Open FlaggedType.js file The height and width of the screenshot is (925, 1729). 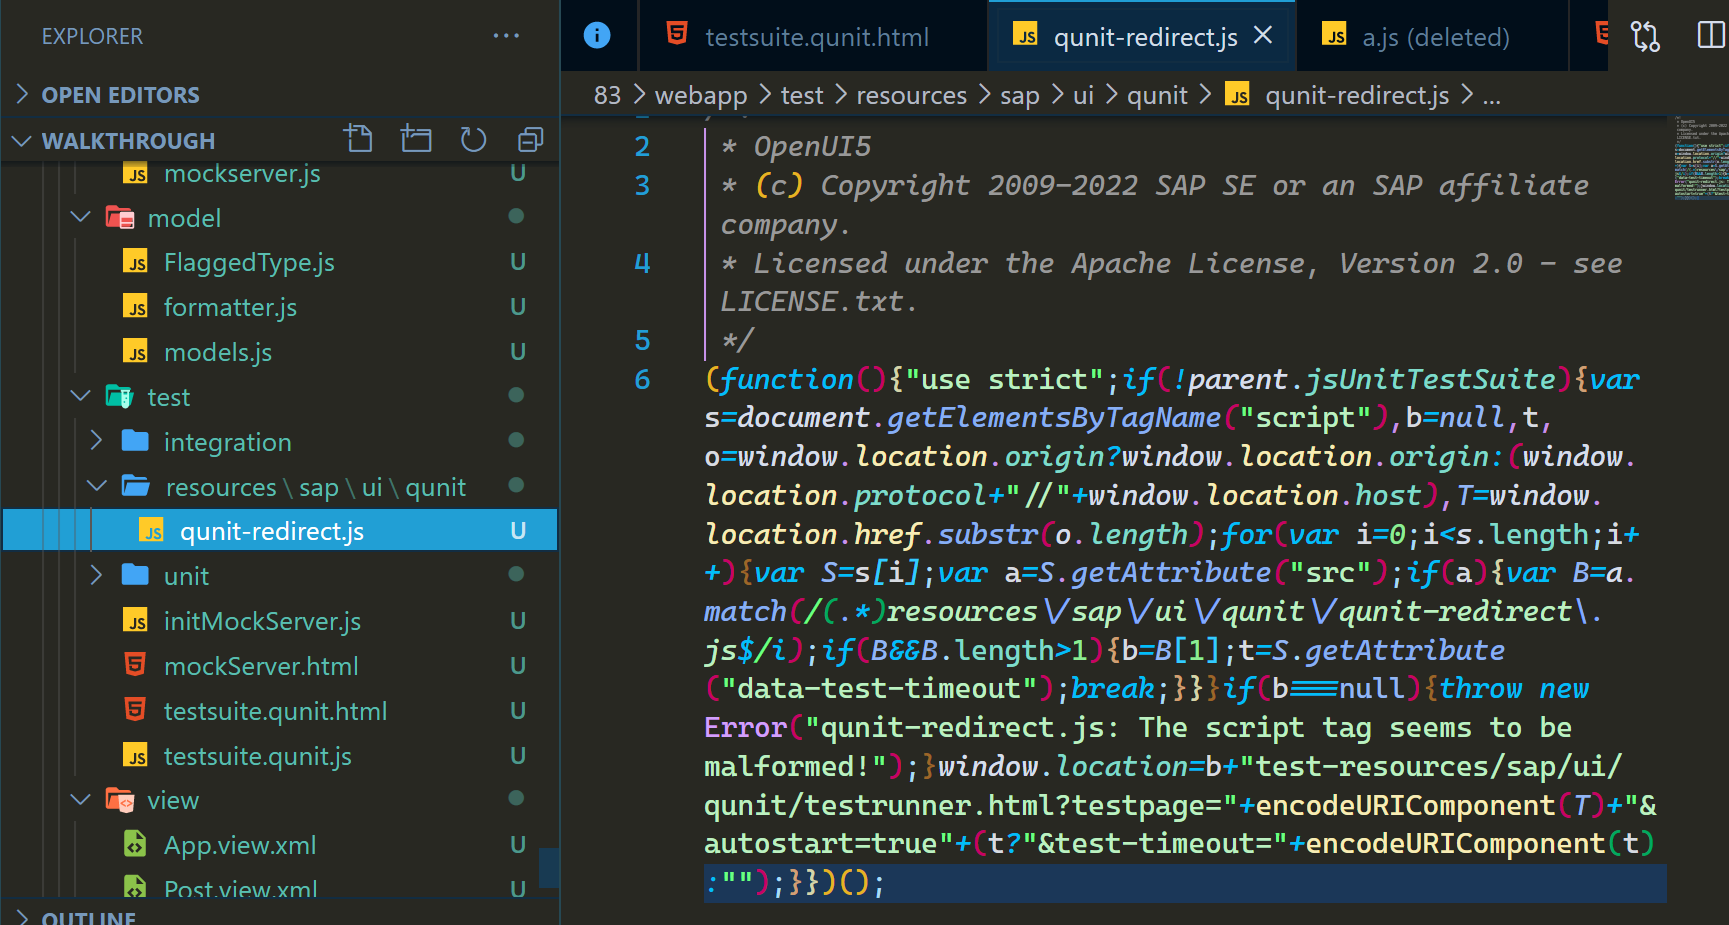tap(249, 263)
